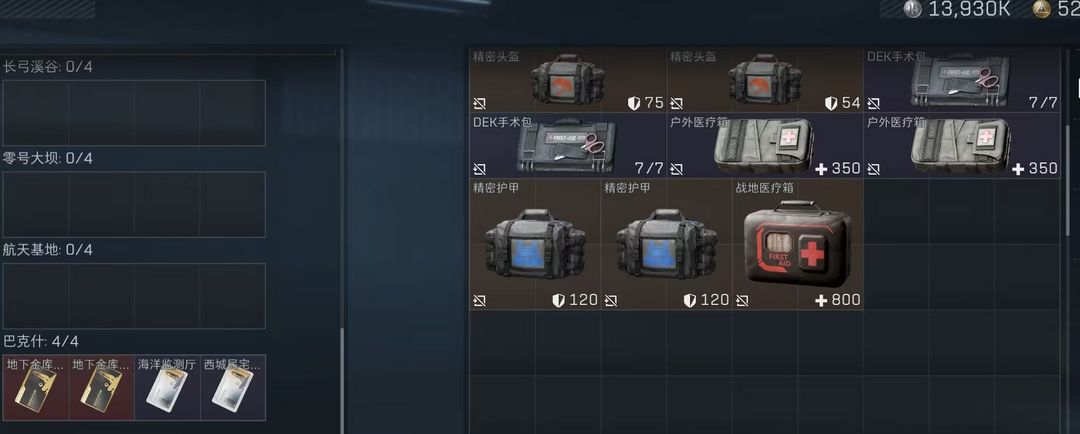Pick the rightmost 户外医疗箱 medical kit

pos(962,146)
